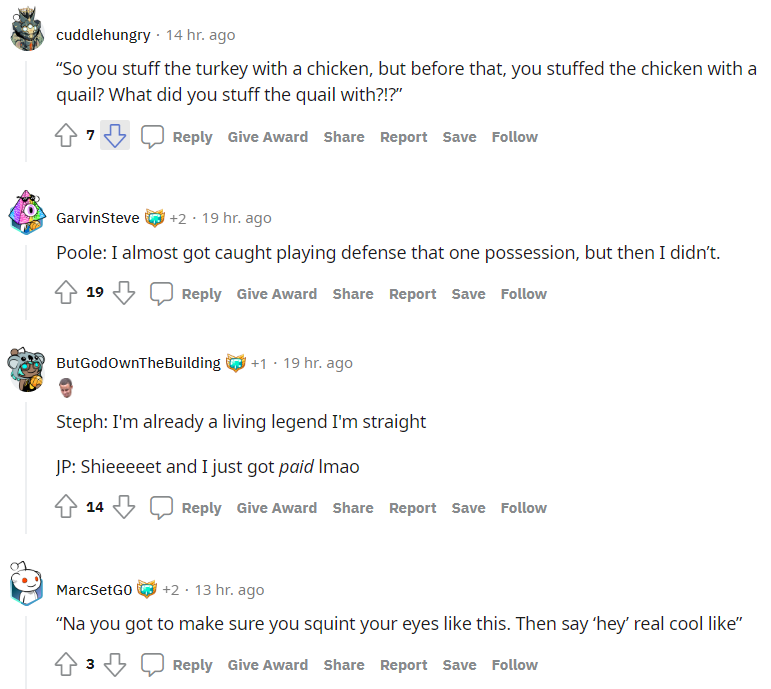The width and height of the screenshot is (771, 689).
Task: Click the reply bubble icon under cuddlehungry's comment
Action: (152, 137)
